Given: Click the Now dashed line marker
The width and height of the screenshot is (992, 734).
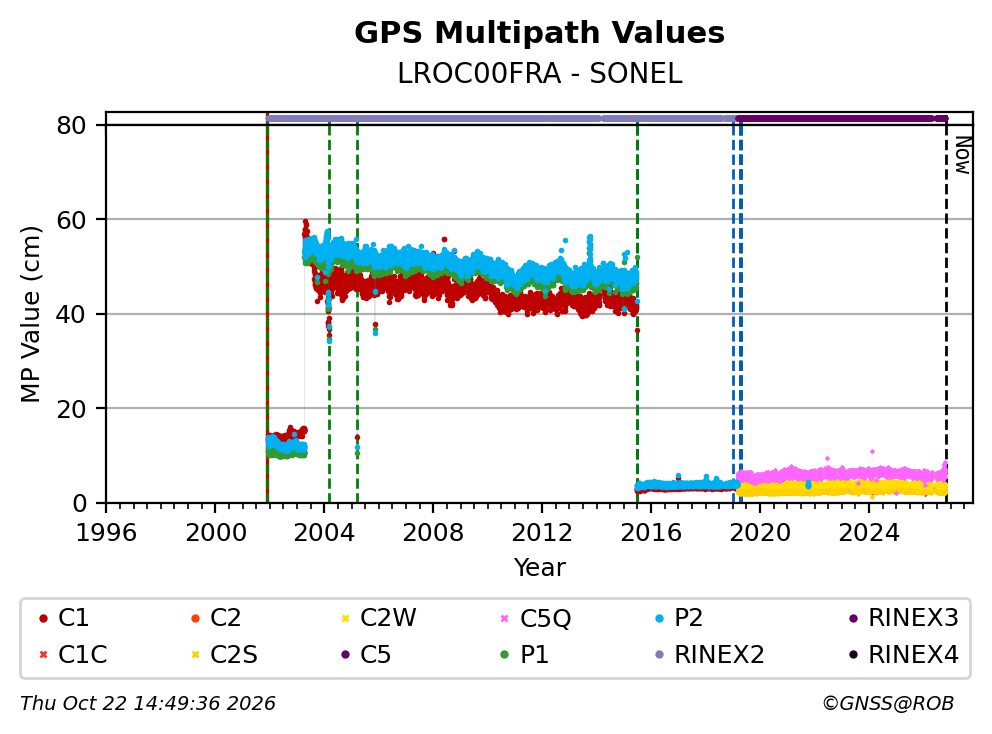Looking at the screenshot, I should 946,310.
